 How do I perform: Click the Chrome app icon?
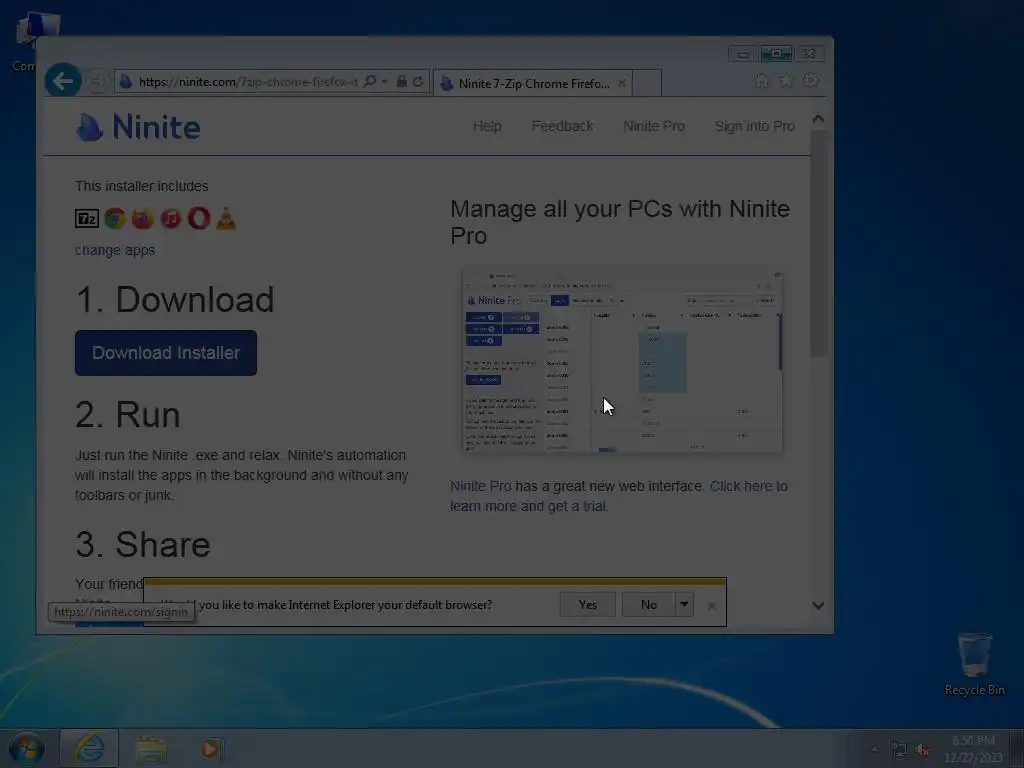coord(115,218)
